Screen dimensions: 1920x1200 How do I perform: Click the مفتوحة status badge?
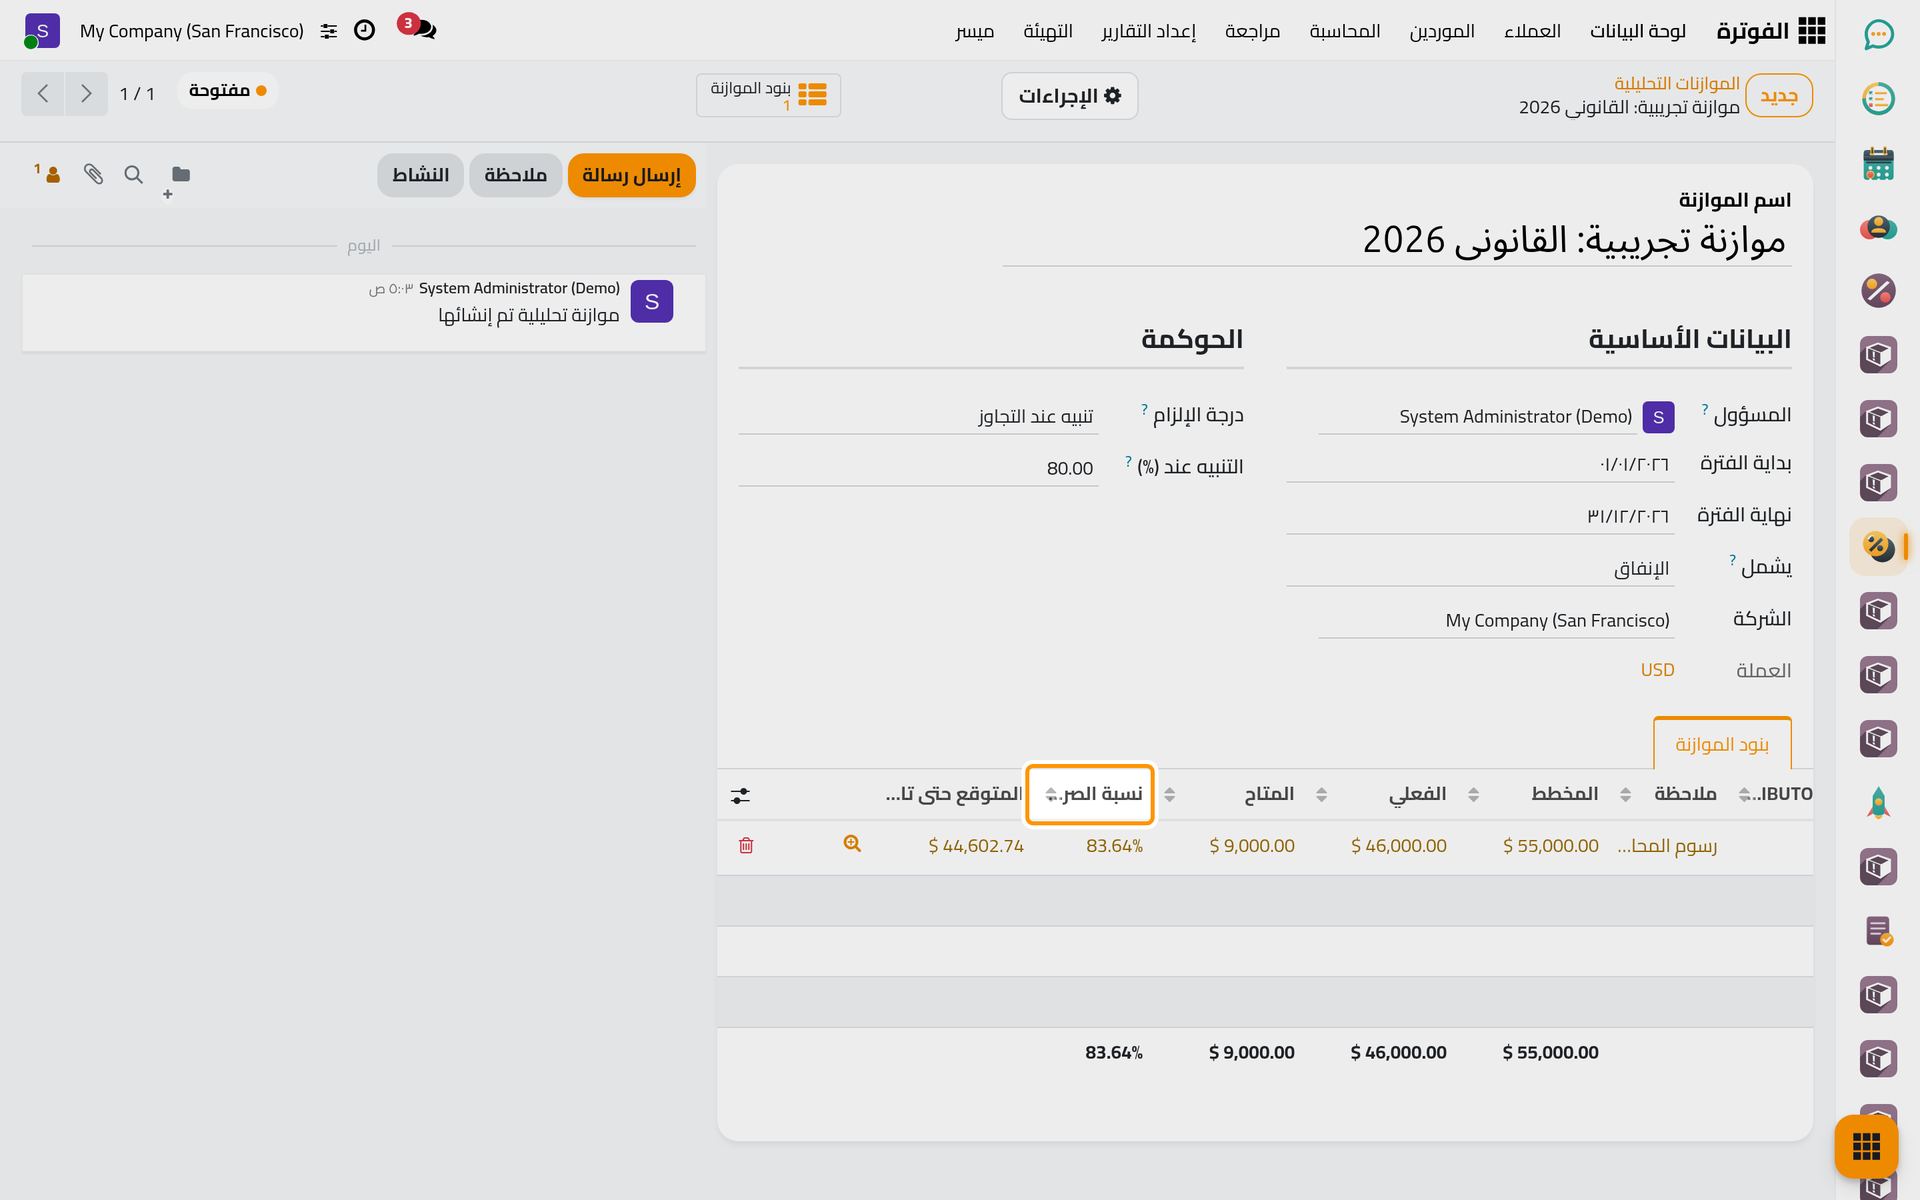(227, 90)
